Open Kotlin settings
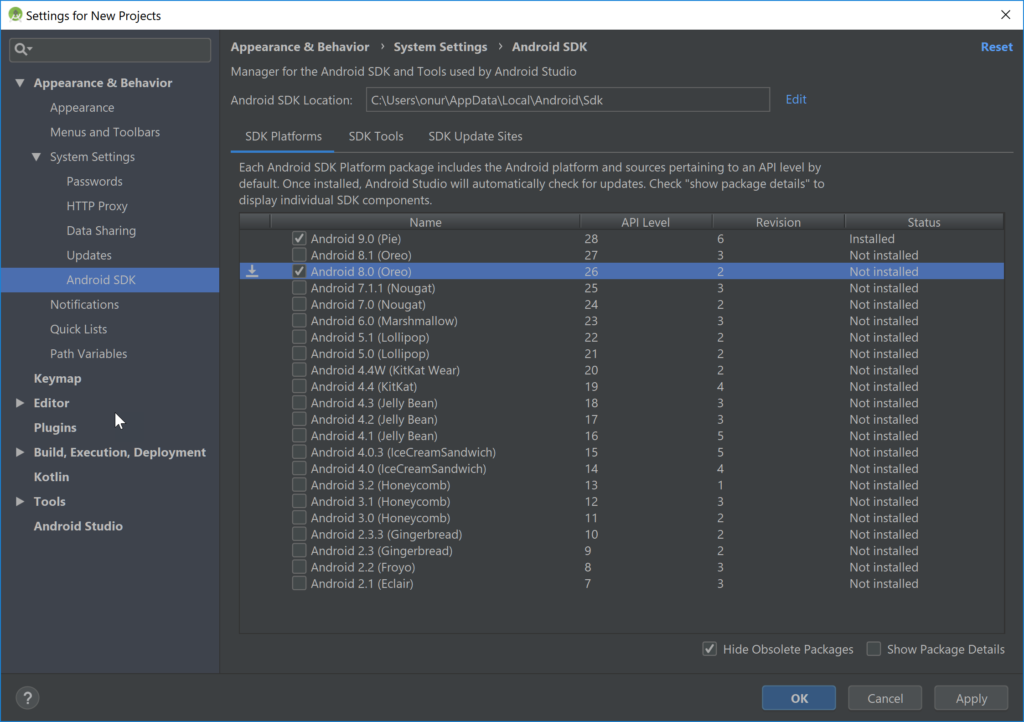The image size is (1024, 722). (x=51, y=477)
